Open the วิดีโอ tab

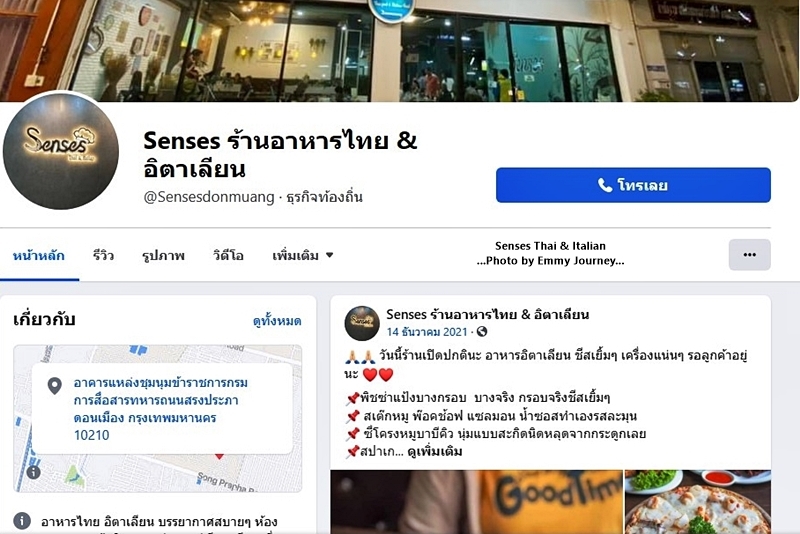coord(228,255)
